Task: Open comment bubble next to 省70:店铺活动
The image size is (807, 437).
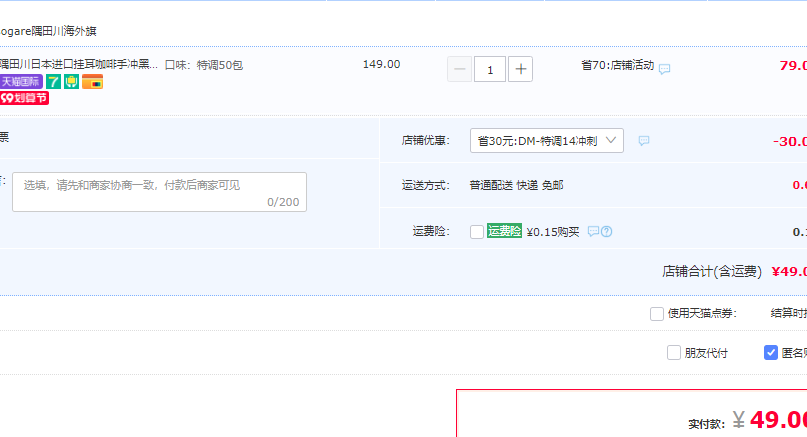Action: pyautogui.click(x=664, y=68)
